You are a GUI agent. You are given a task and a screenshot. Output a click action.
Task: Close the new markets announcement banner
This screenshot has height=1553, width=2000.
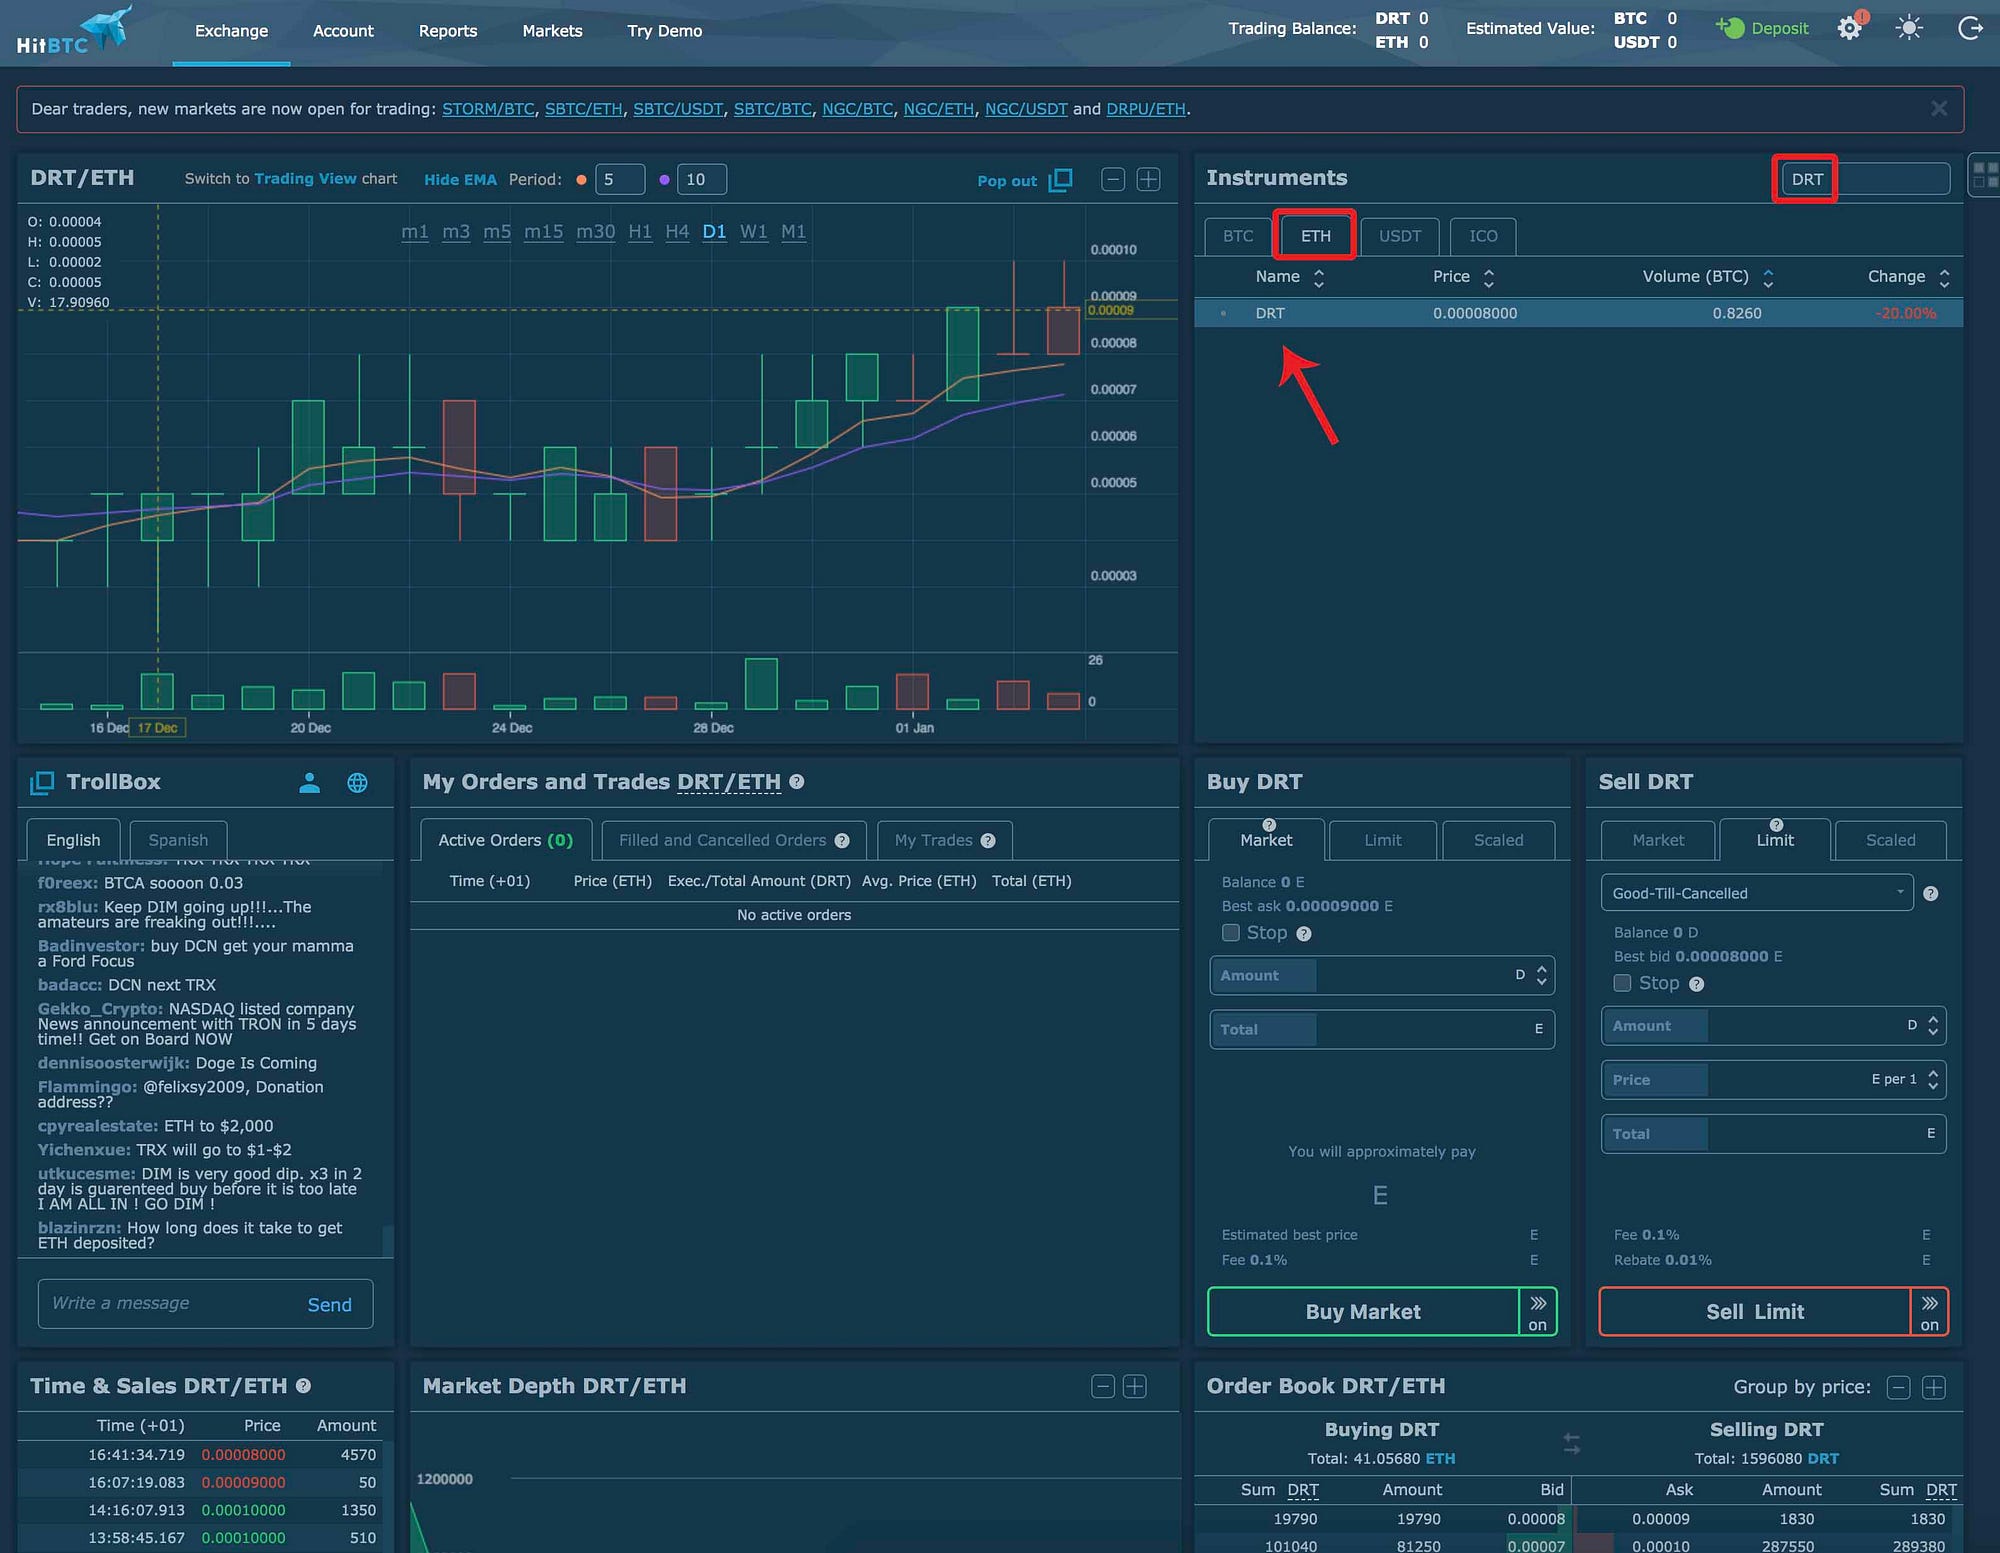1939,109
